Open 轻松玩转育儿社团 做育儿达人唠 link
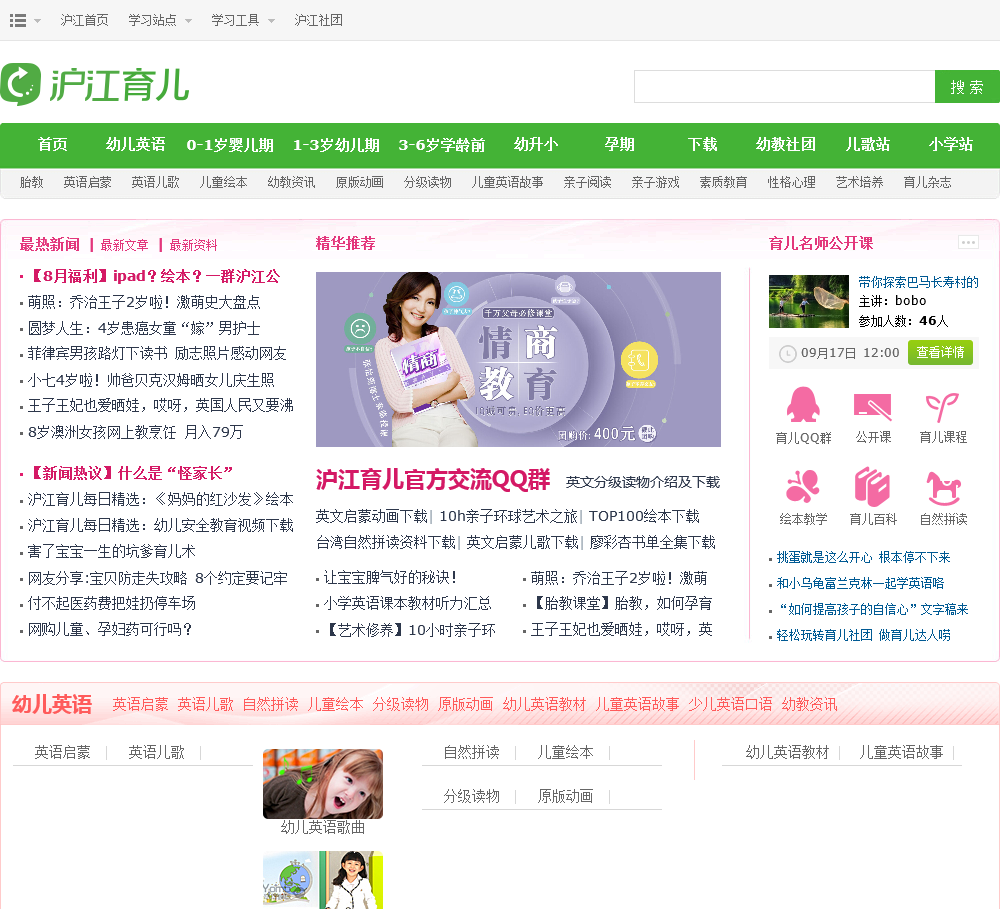 pyautogui.click(x=863, y=635)
